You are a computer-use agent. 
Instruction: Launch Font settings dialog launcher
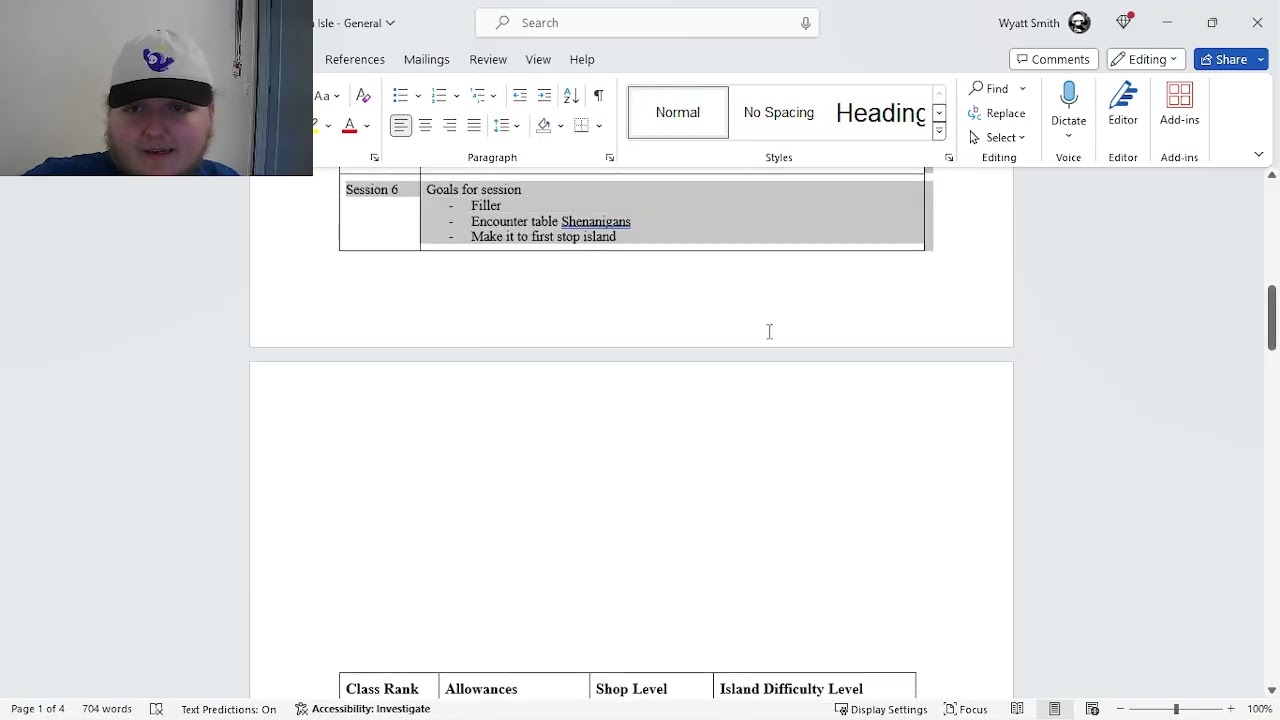pos(374,158)
